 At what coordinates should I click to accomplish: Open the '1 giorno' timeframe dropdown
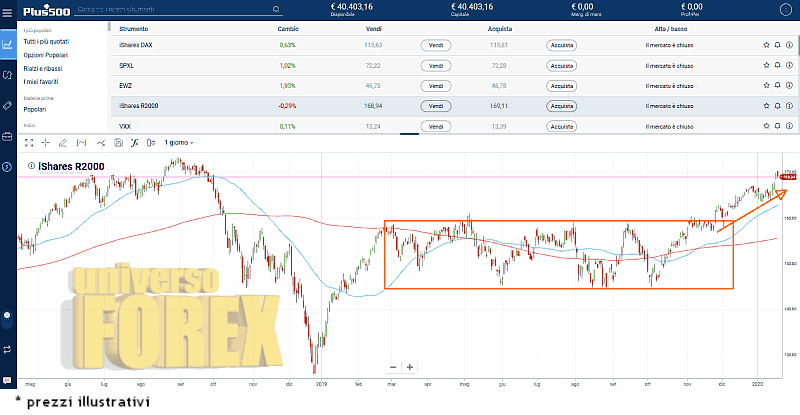click(178, 142)
